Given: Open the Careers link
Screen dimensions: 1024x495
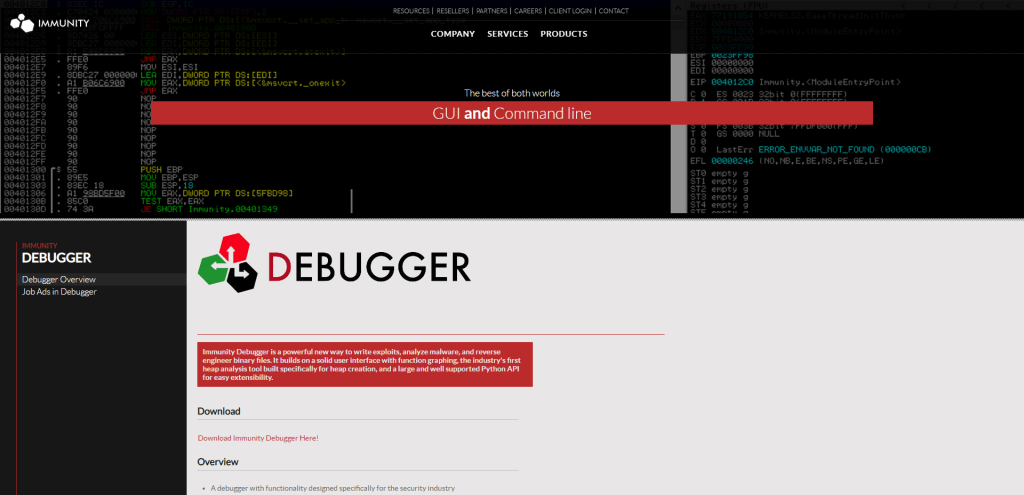Looking at the screenshot, I should point(528,11).
